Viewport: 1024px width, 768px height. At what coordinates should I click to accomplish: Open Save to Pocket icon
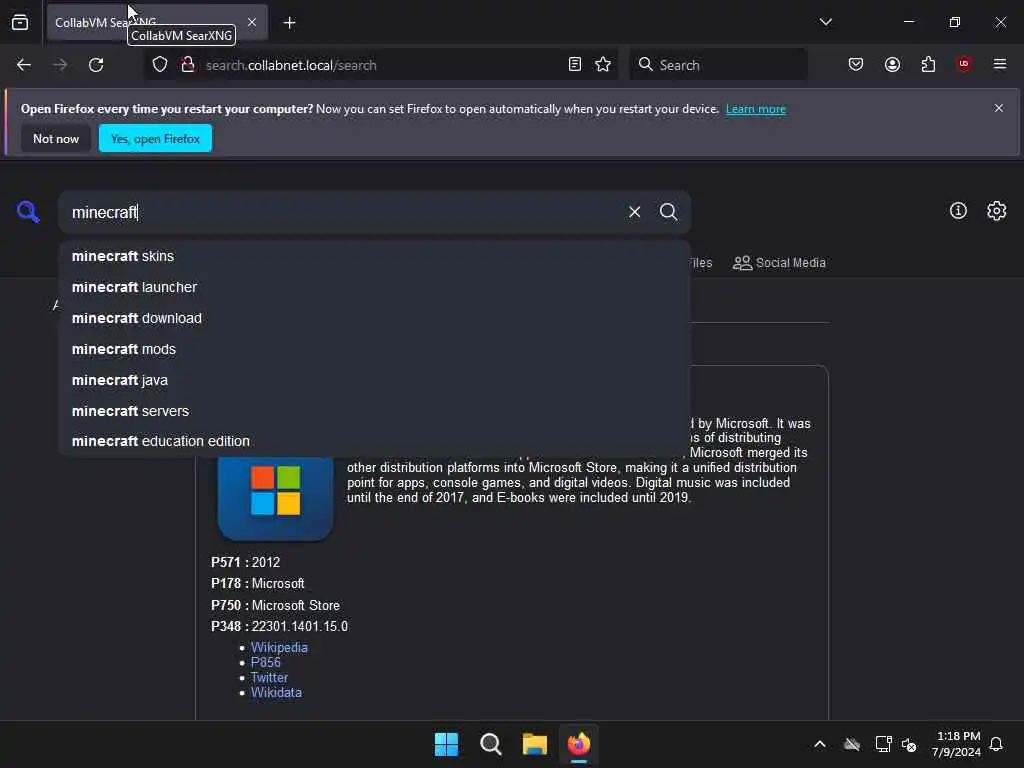pos(856,65)
